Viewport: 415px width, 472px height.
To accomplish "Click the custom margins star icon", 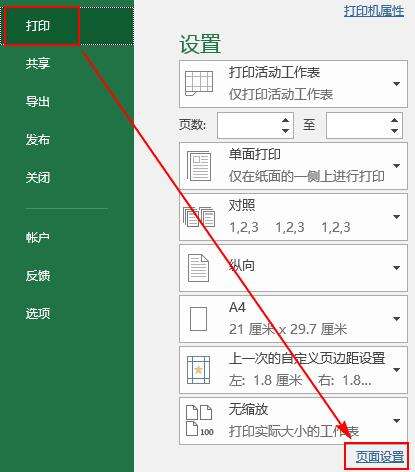I will [x=199, y=370].
